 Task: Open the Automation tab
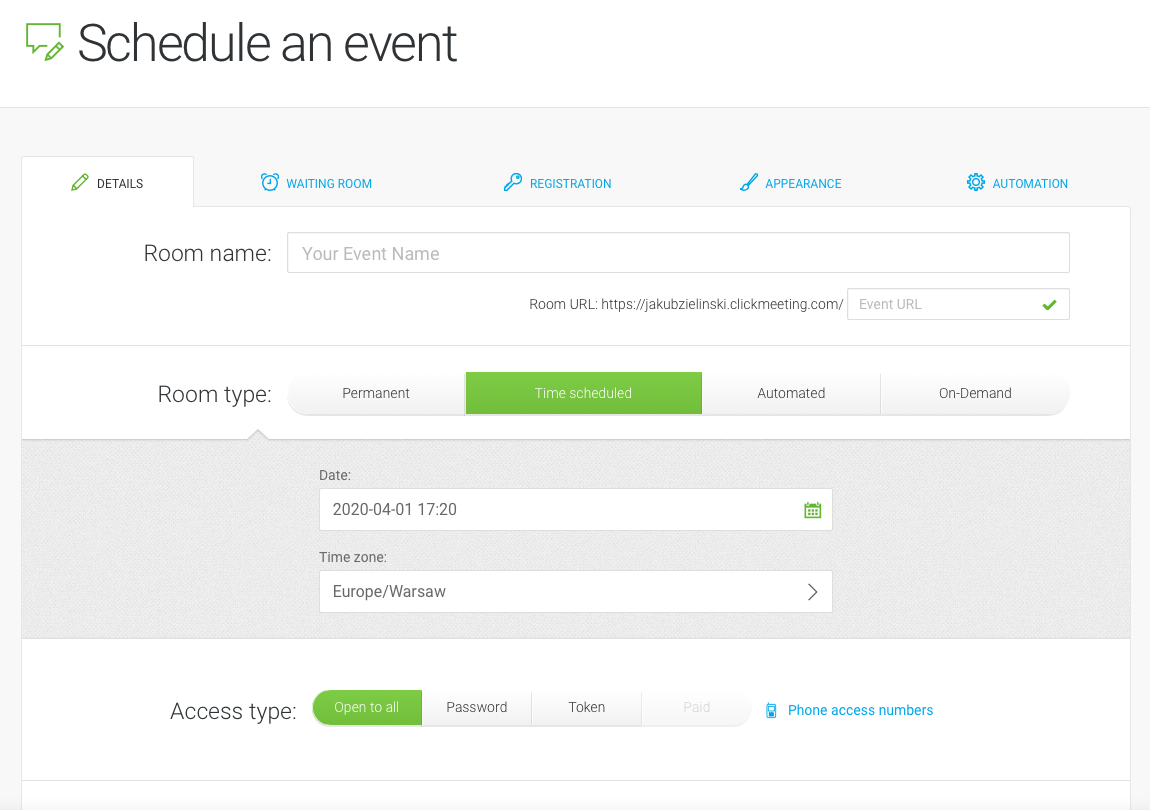(1017, 183)
